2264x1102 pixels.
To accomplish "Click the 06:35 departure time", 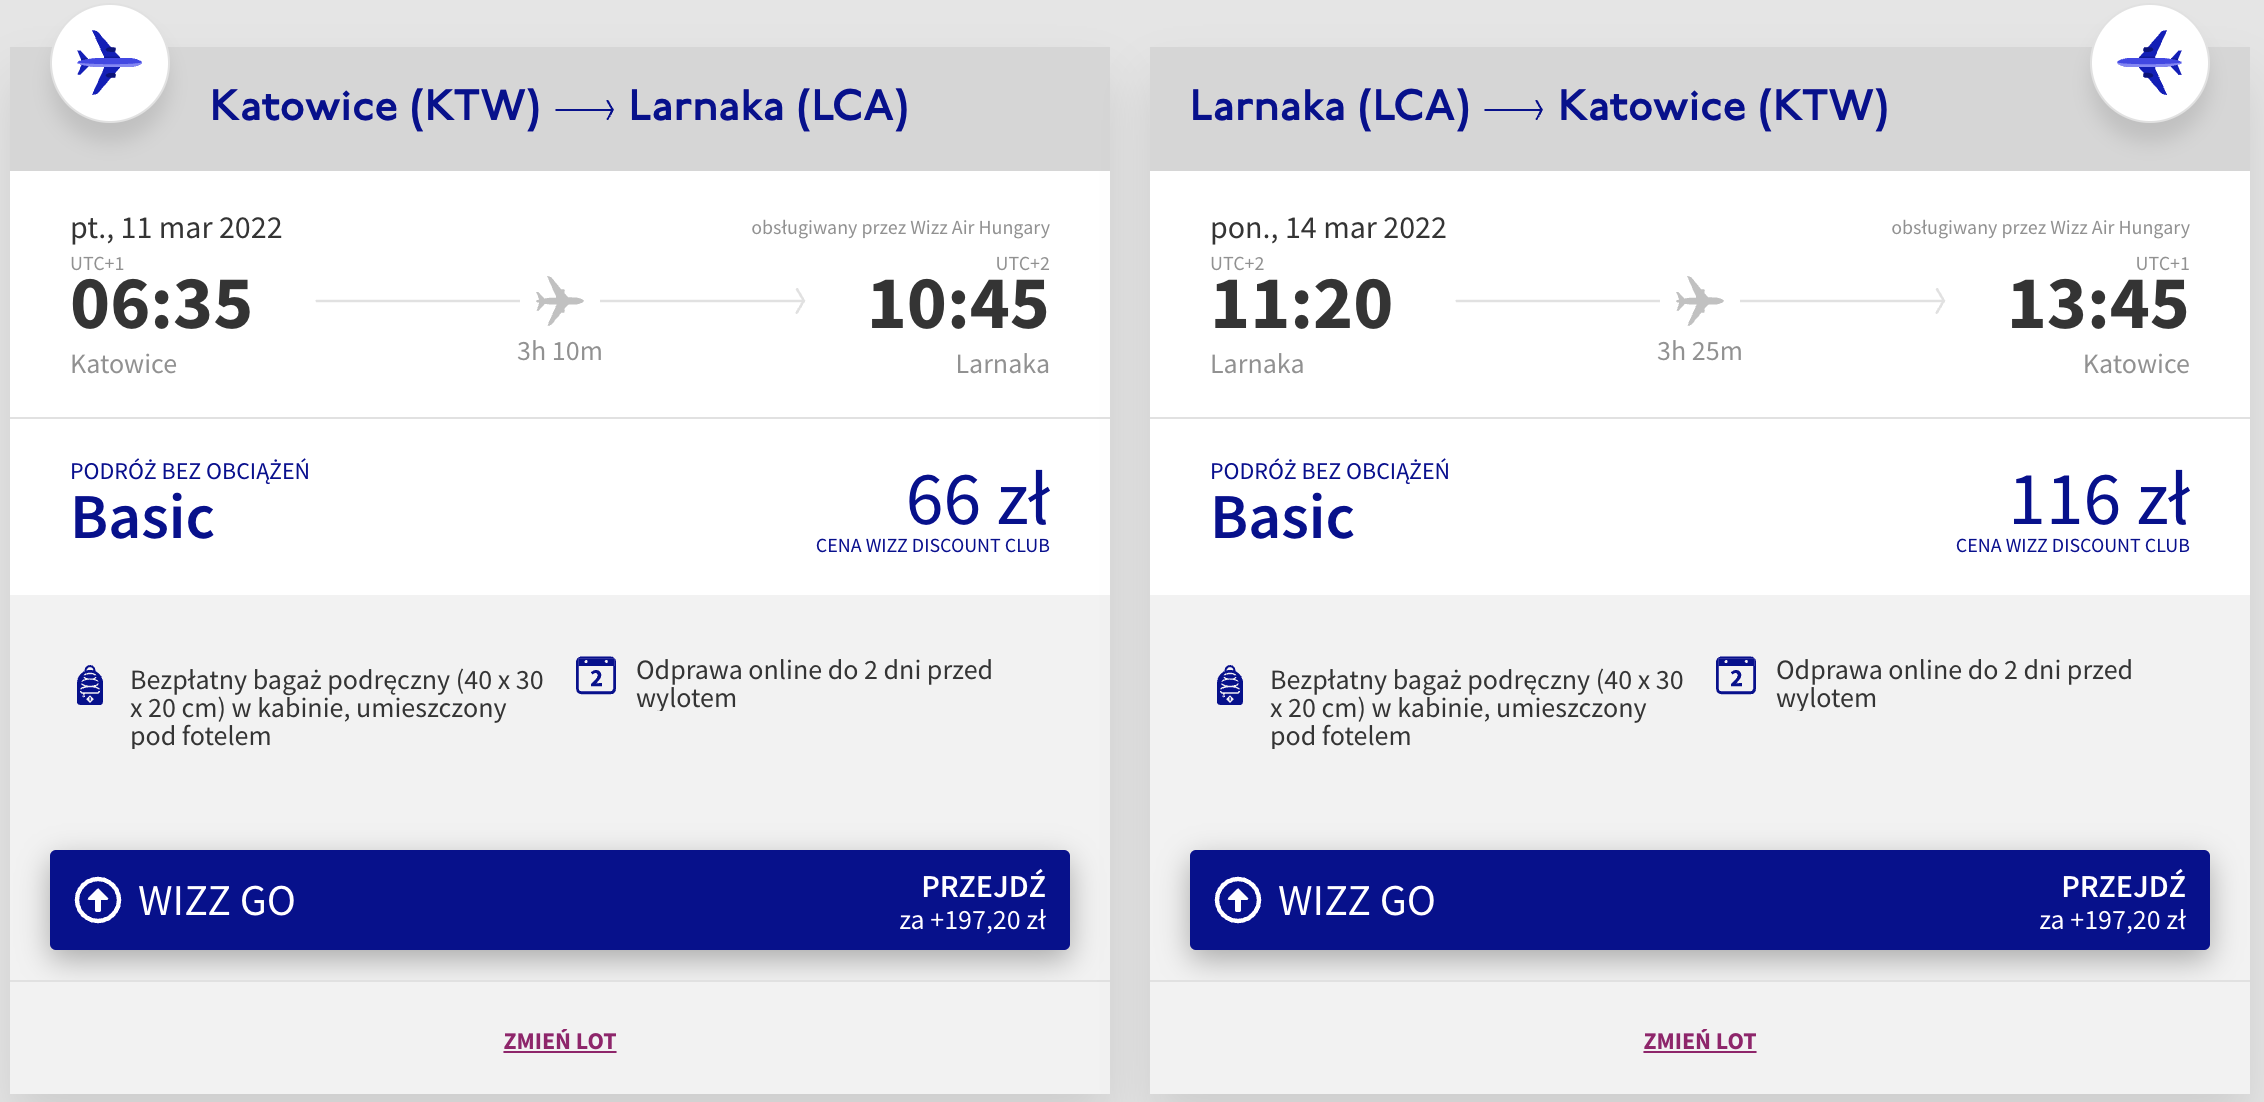I will [x=161, y=305].
